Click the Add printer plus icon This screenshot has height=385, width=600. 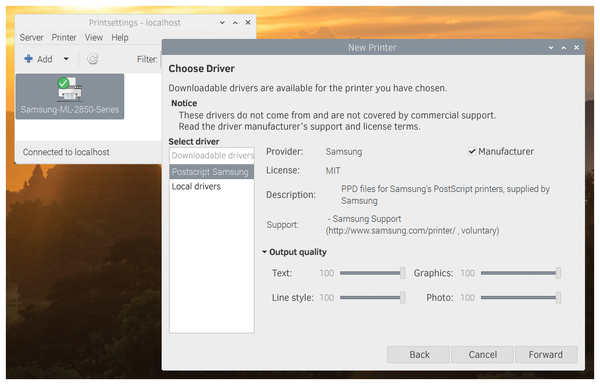[x=28, y=59]
